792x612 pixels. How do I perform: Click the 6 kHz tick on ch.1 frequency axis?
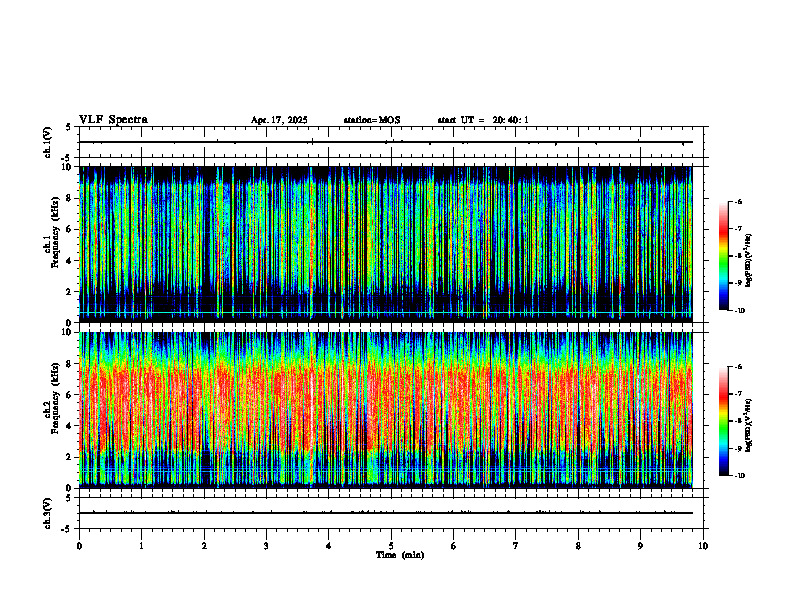pyautogui.click(x=70, y=229)
